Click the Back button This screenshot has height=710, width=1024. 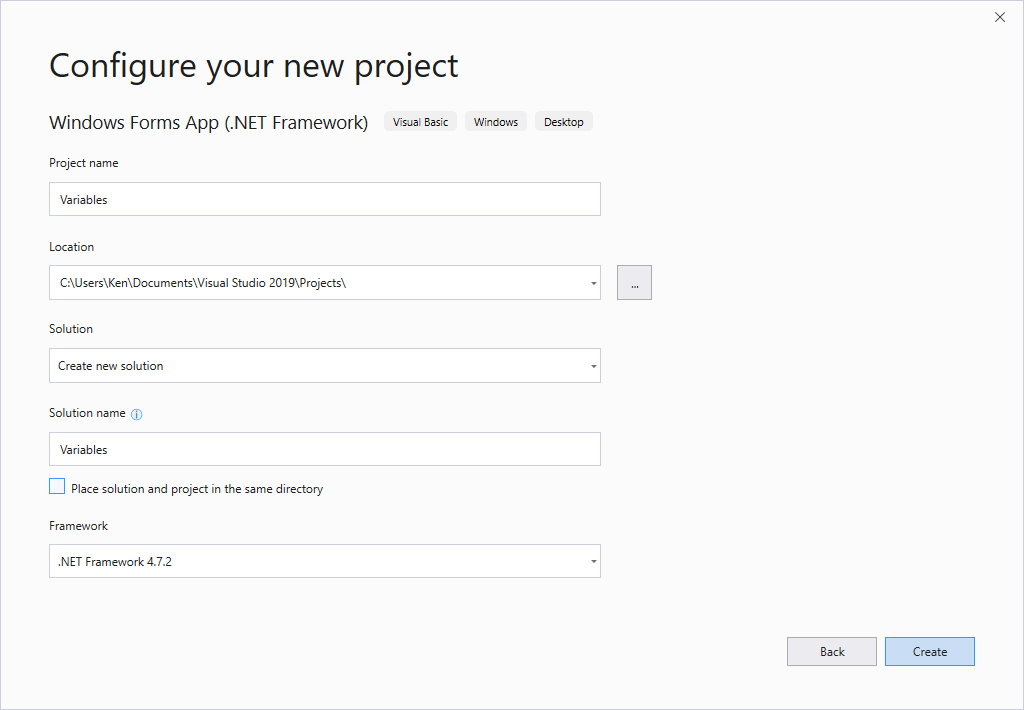pyautogui.click(x=831, y=651)
